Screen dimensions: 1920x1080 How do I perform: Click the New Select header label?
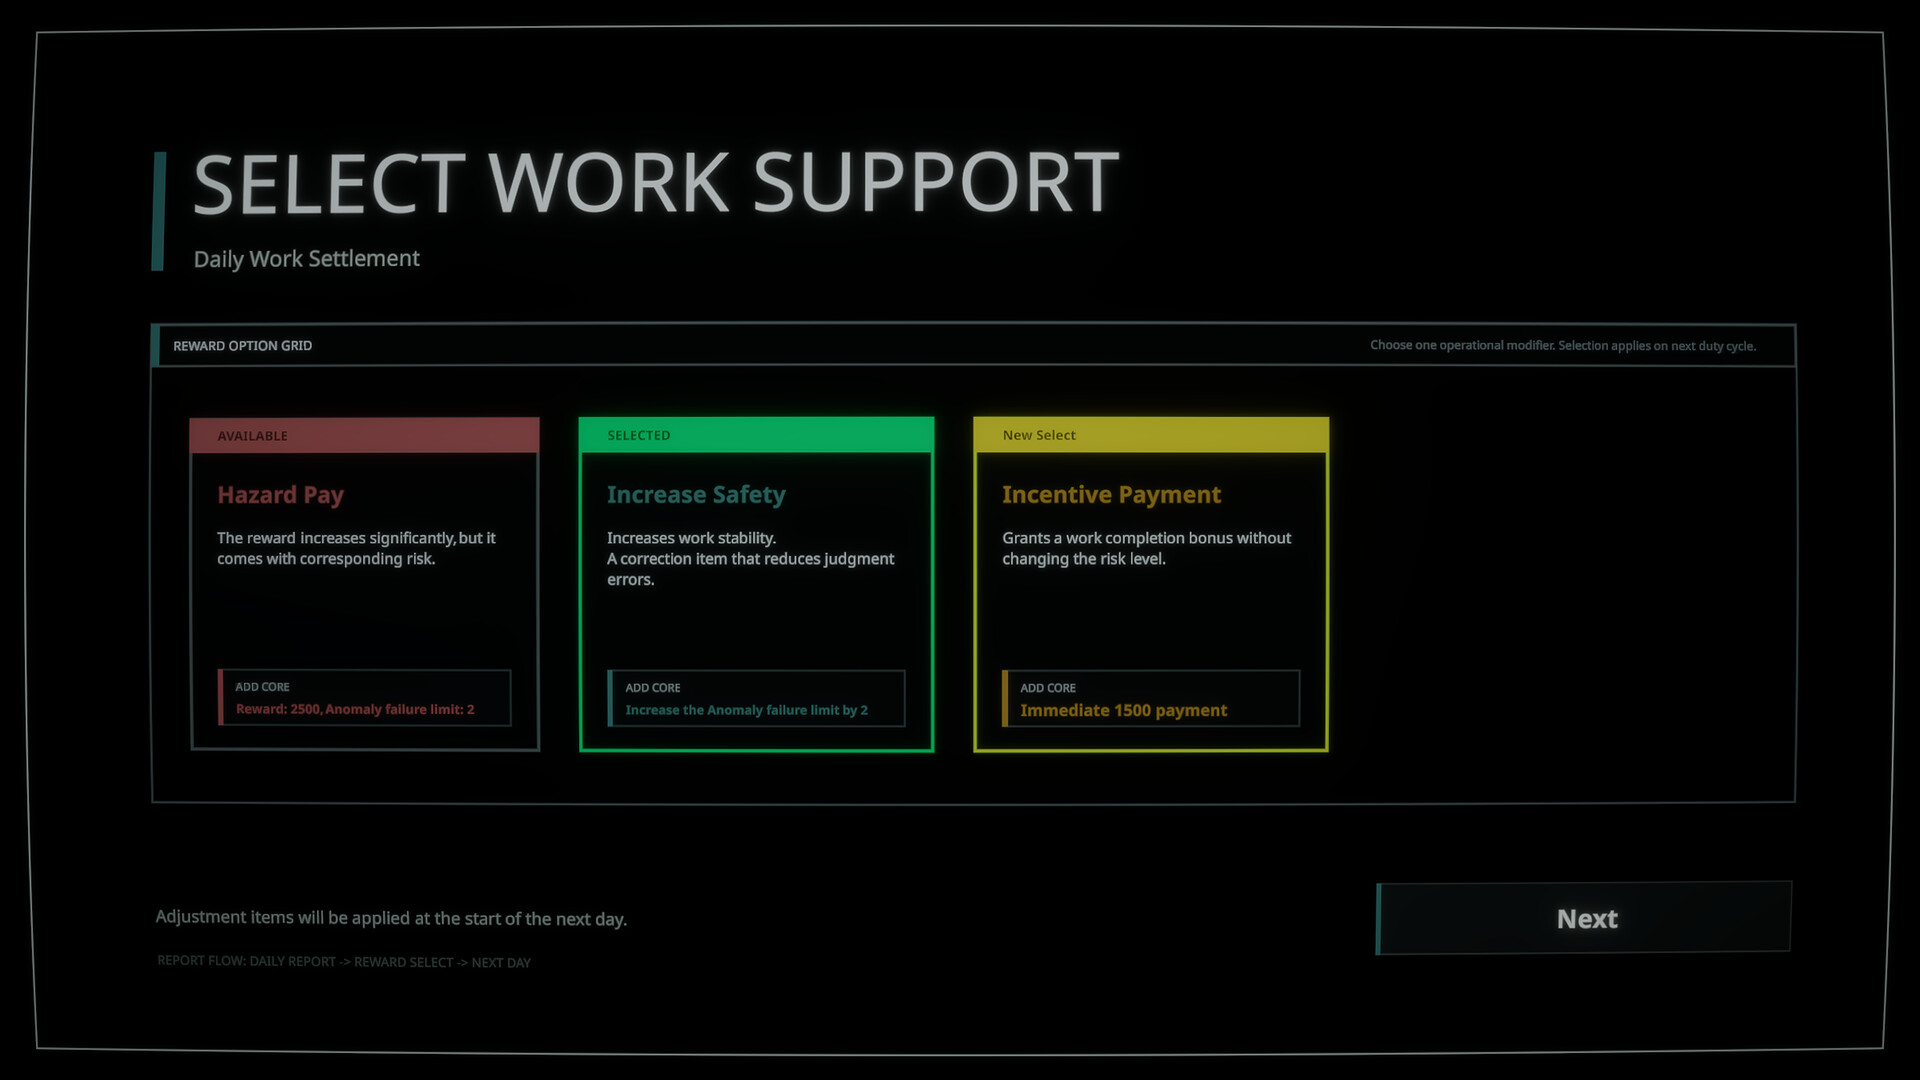point(1039,435)
